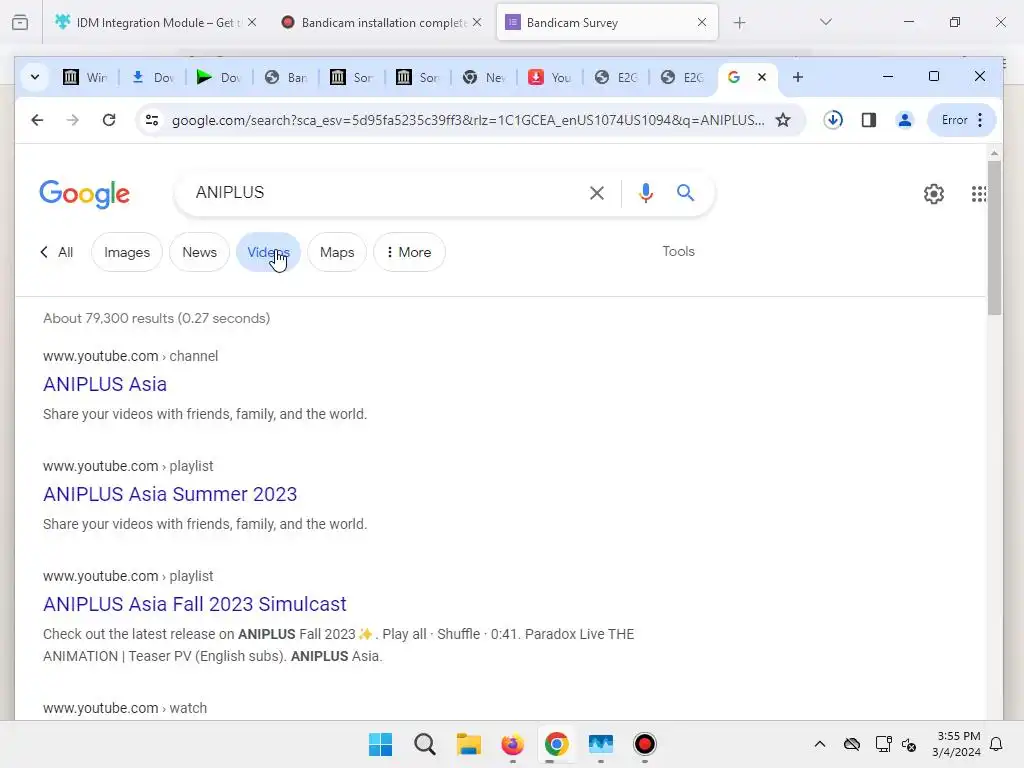The height and width of the screenshot is (768, 1024).
Task: Open ANIPLUS Asia Summer 2023 playlist
Action: pos(170,494)
